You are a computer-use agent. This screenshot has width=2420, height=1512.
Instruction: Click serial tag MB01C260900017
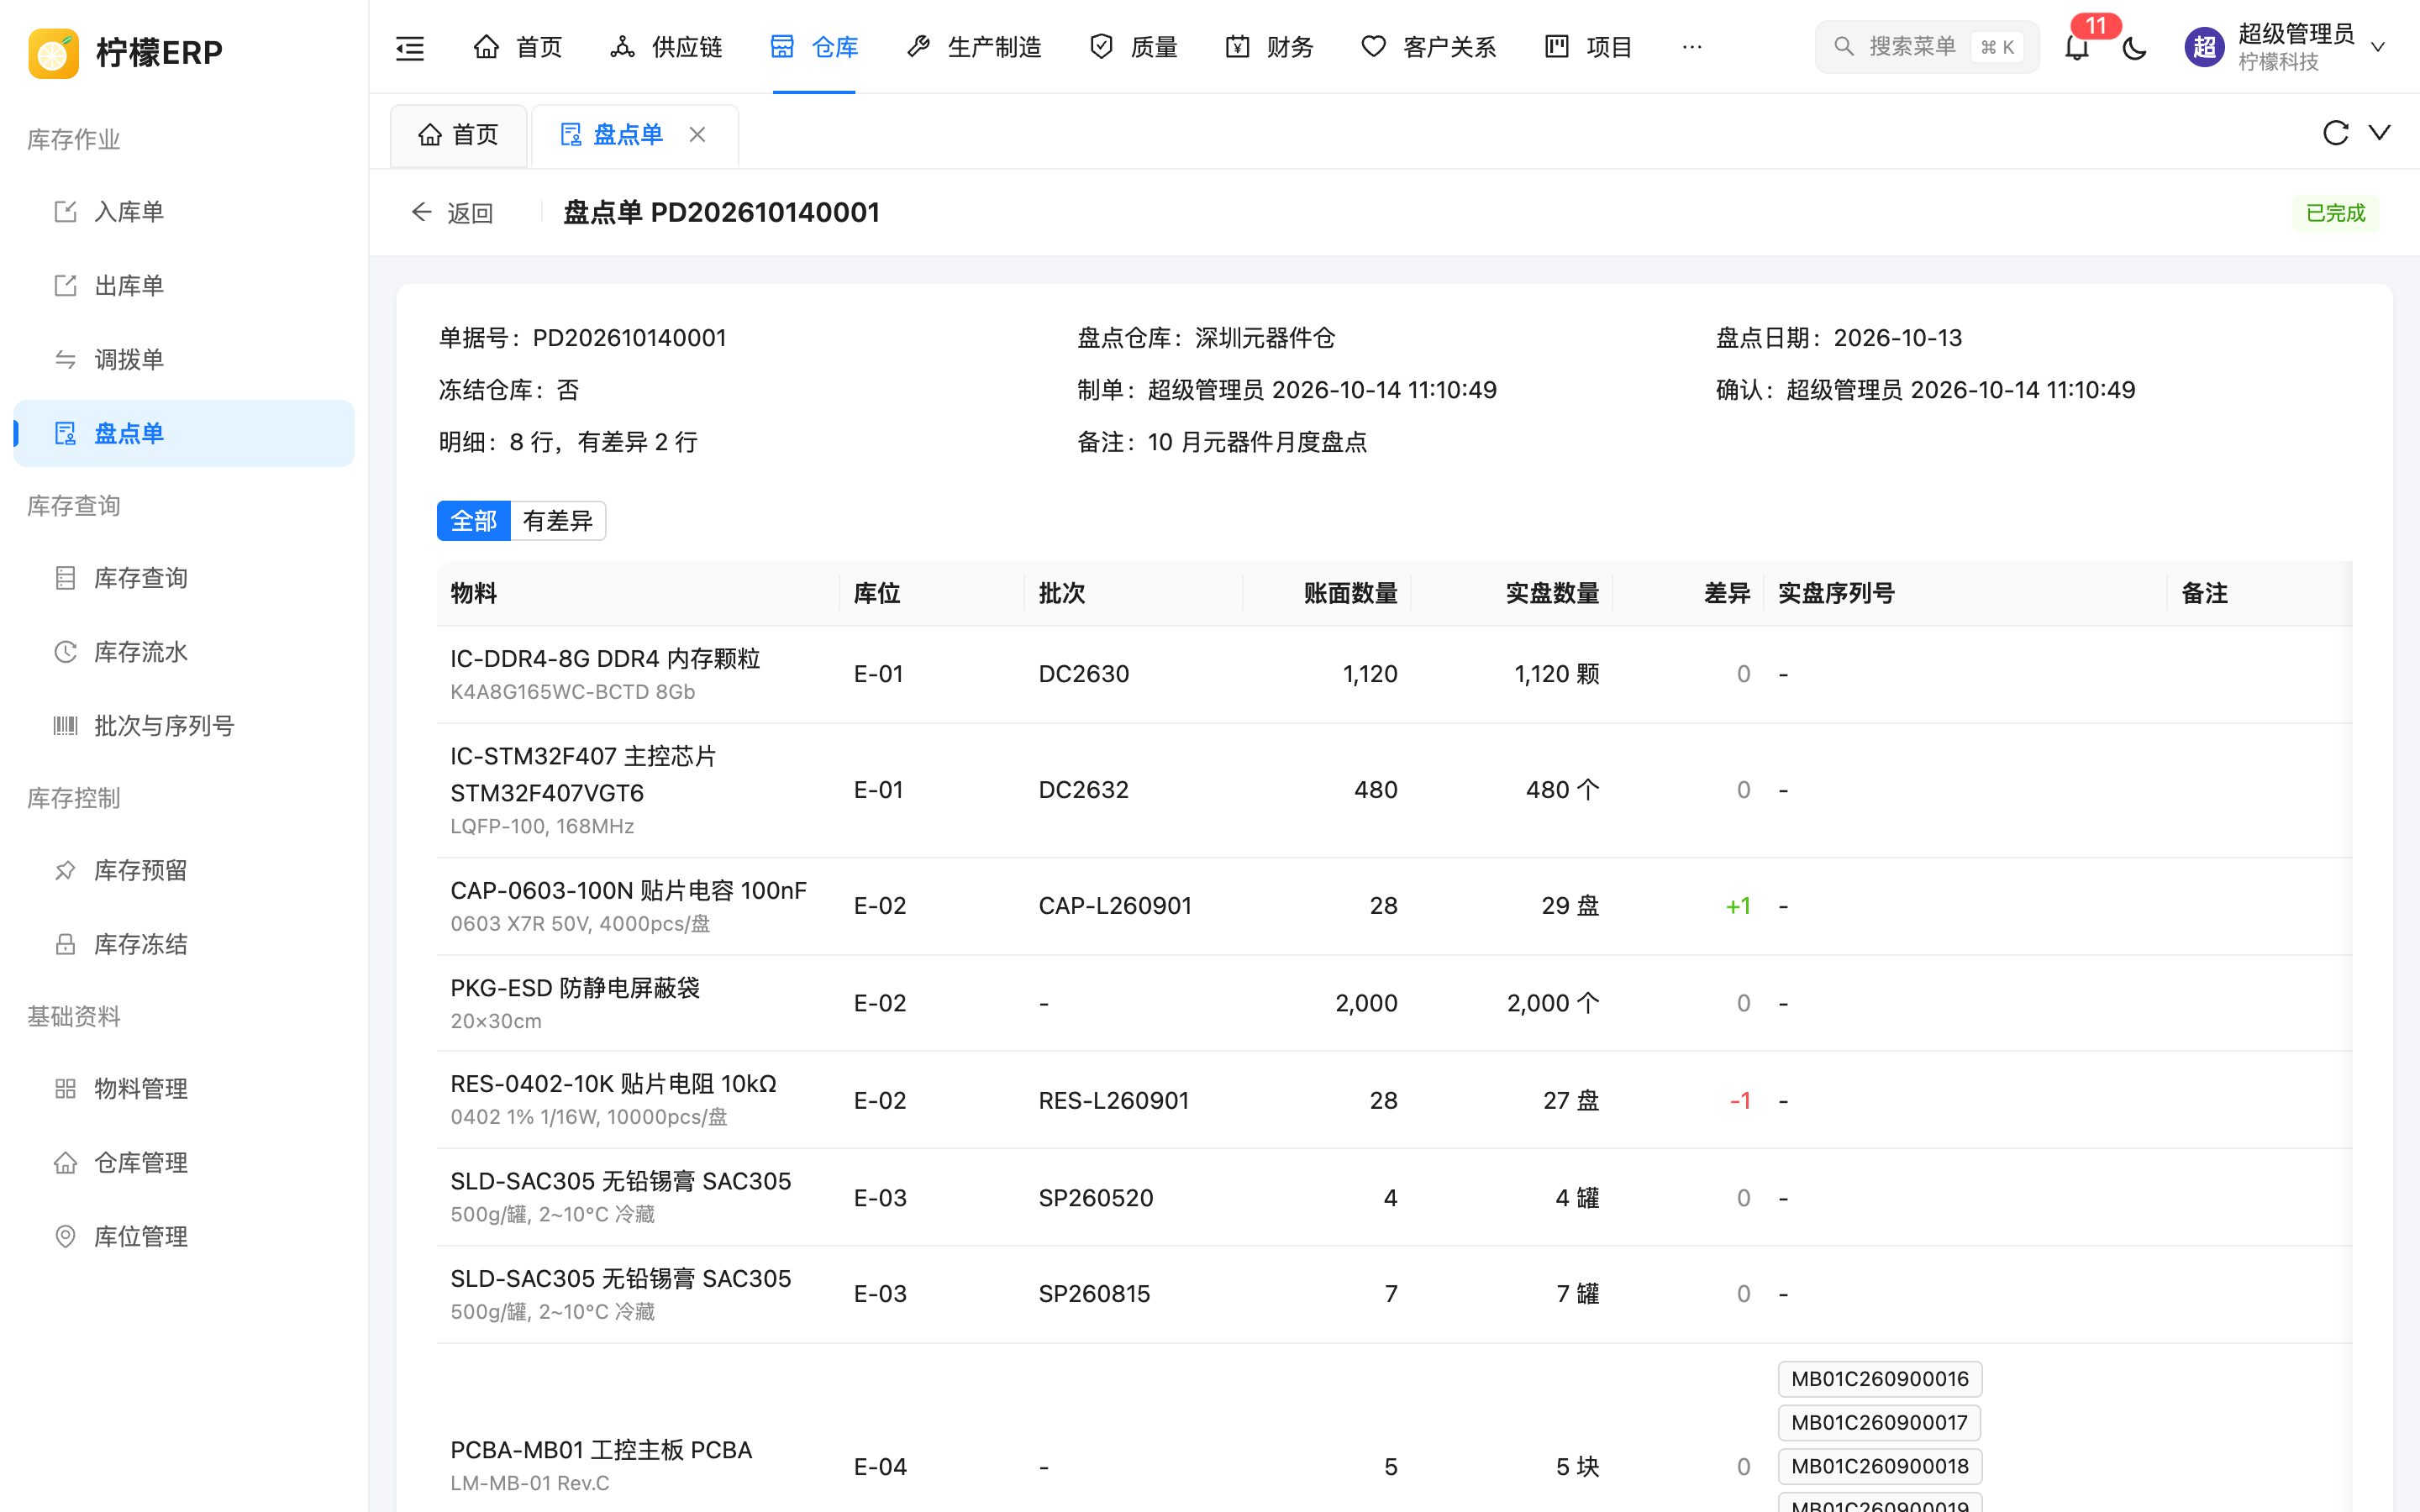point(1880,1422)
